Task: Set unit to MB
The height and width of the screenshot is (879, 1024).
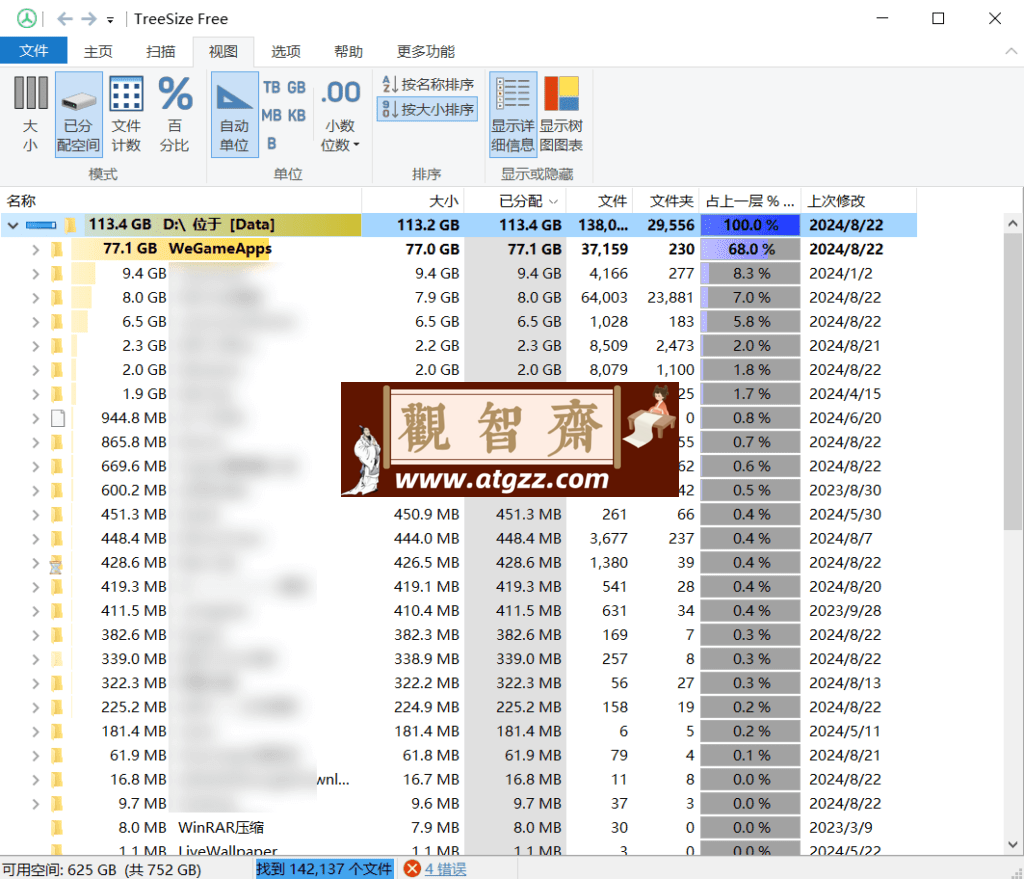Action: (x=272, y=116)
